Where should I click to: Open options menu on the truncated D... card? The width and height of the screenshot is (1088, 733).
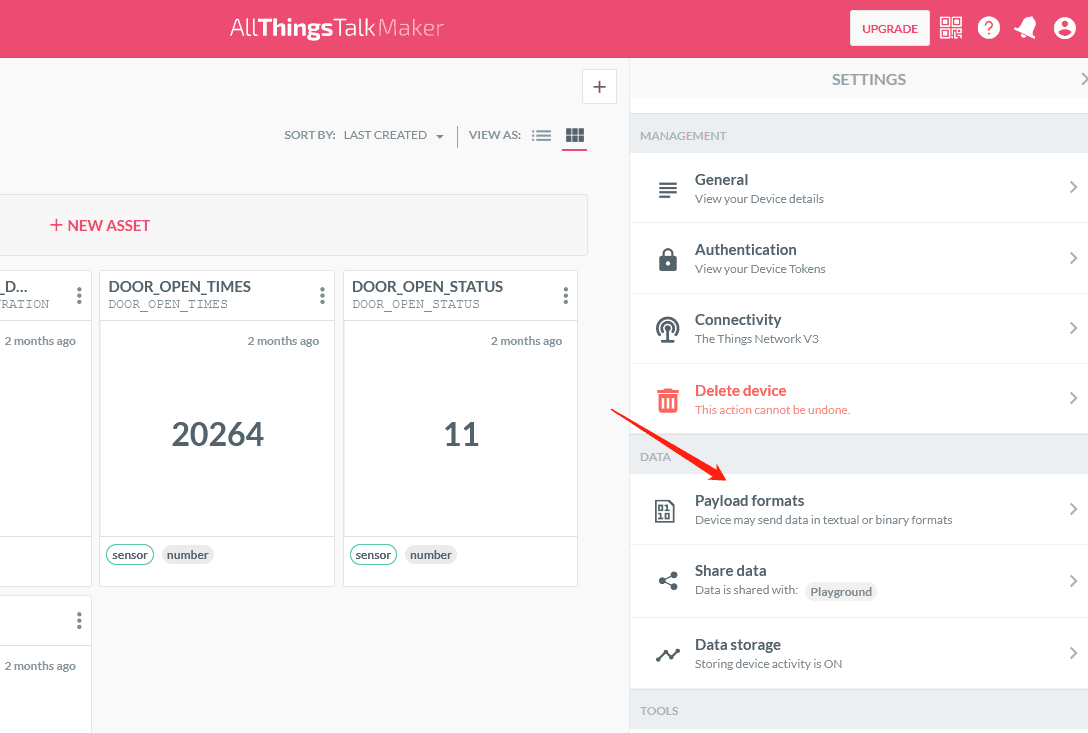click(x=79, y=296)
